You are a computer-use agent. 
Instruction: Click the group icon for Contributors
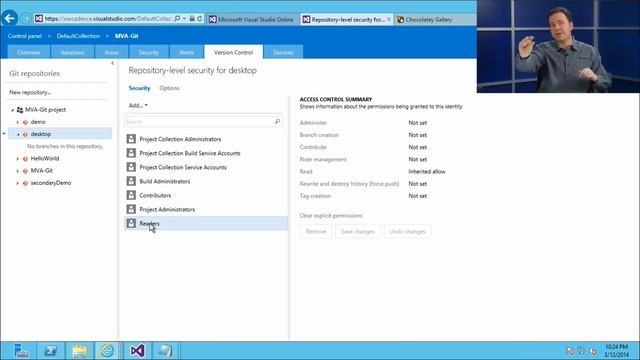[x=131, y=195]
